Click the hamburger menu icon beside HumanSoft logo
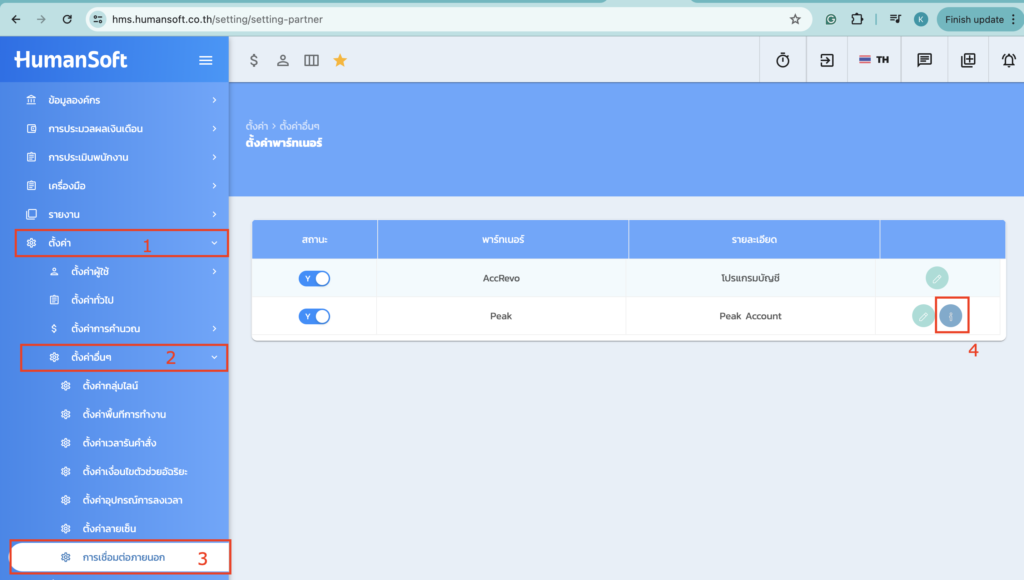The height and width of the screenshot is (580, 1024). (x=205, y=60)
